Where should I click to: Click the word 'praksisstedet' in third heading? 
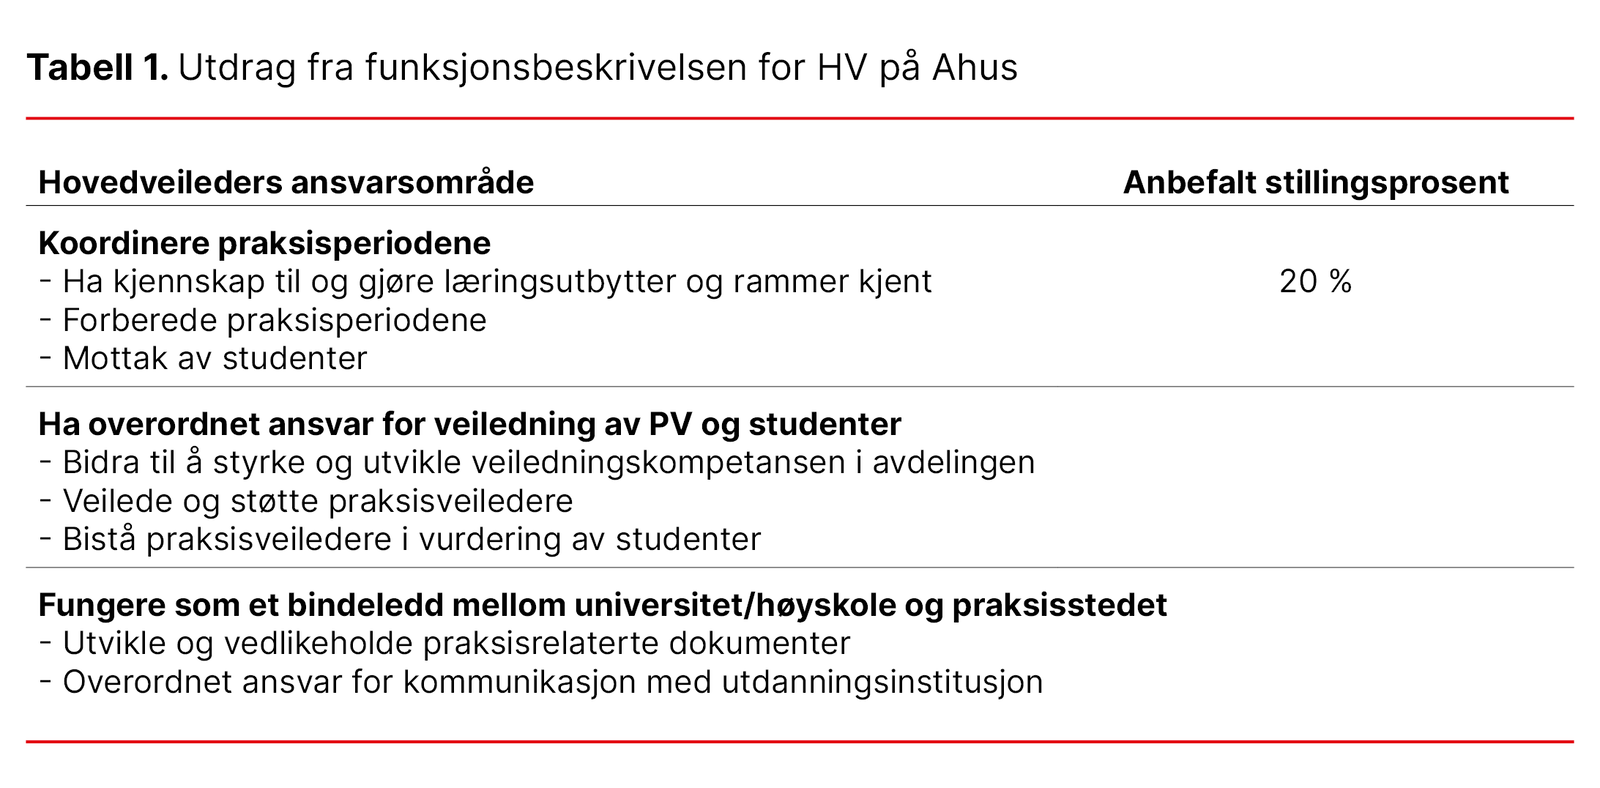click(1059, 605)
